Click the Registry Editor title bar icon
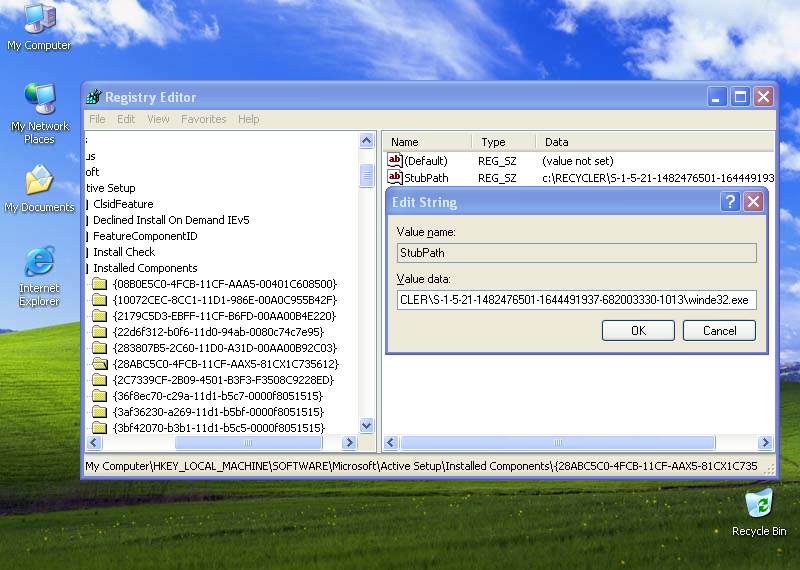 click(x=93, y=96)
